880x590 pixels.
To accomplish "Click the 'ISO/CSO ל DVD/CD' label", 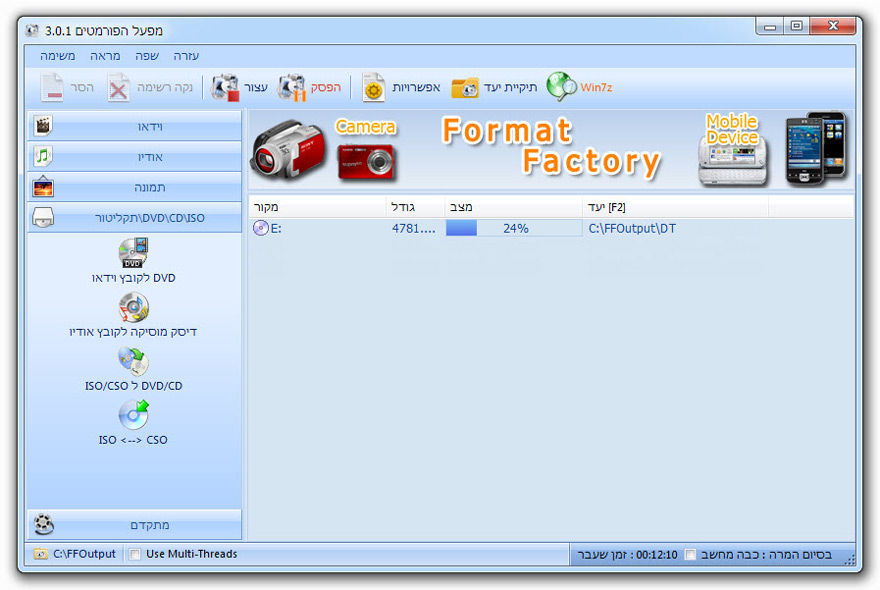I will [x=134, y=386].
